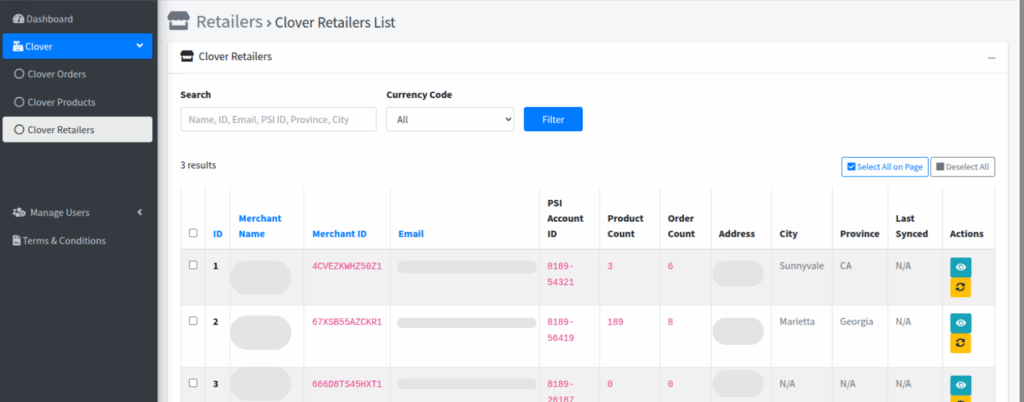Screen dimensions: 1024x402
Task: Expand Manage Users chevron arrow
Action: [x=139, y=212]
